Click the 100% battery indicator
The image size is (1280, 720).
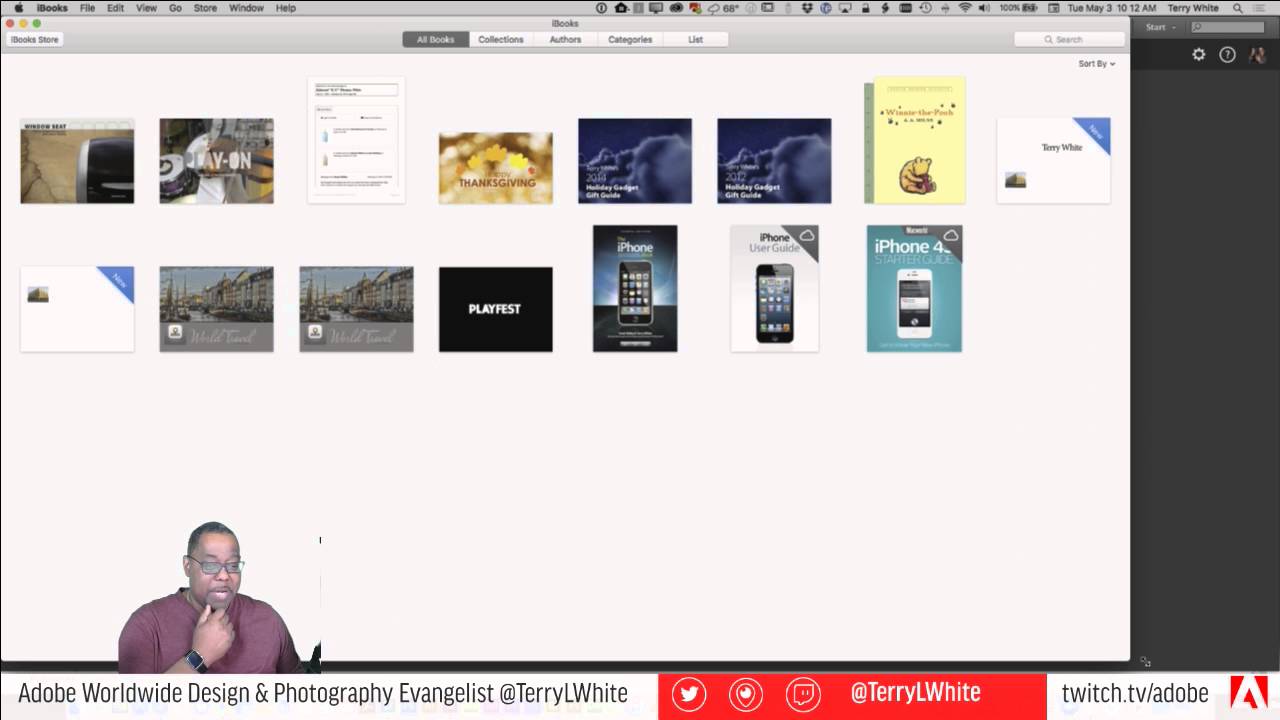pos(1018,8)
